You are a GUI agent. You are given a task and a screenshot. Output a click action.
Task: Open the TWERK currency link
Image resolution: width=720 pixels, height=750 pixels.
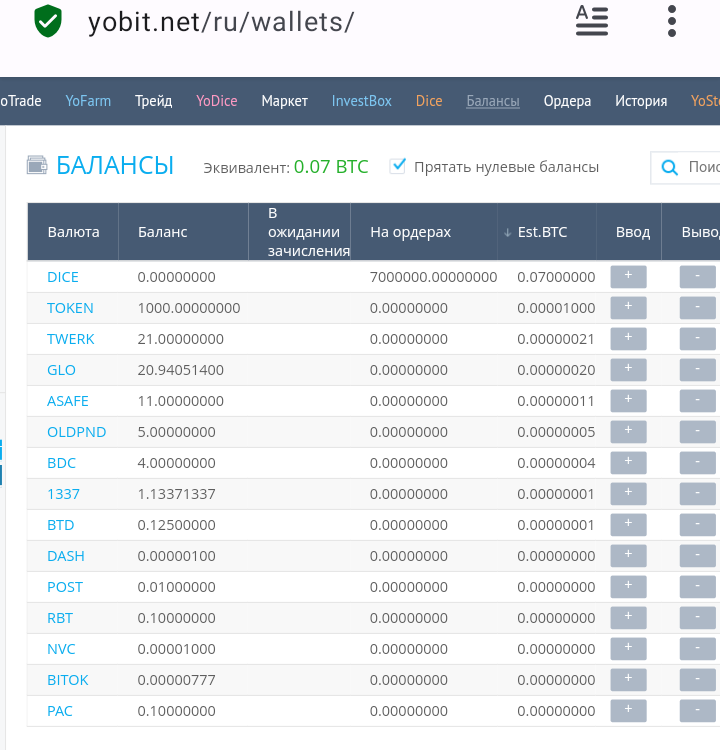tap(70, 339)
